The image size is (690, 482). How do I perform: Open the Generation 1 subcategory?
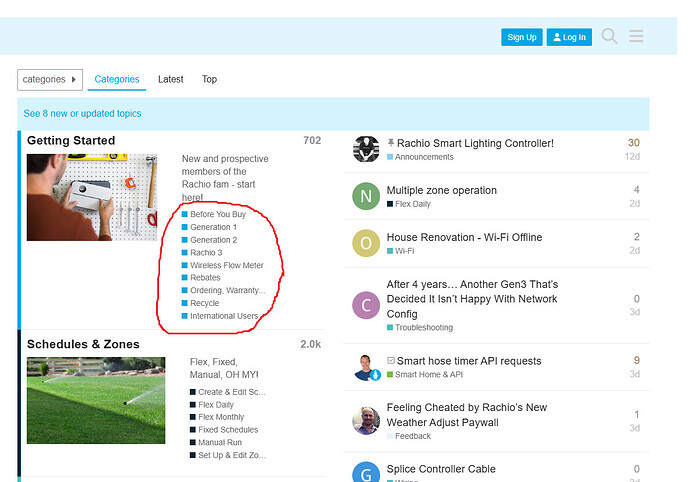213,227
